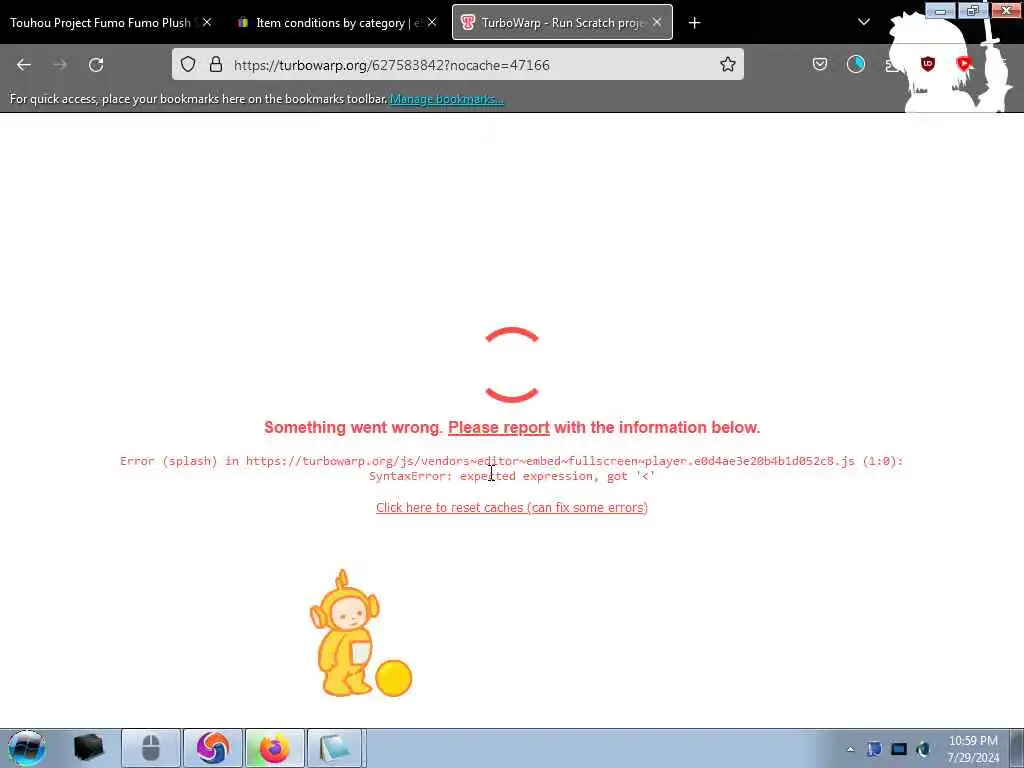Close the Item conditions by category tab
1024x768 pixels.
(432, 22)
